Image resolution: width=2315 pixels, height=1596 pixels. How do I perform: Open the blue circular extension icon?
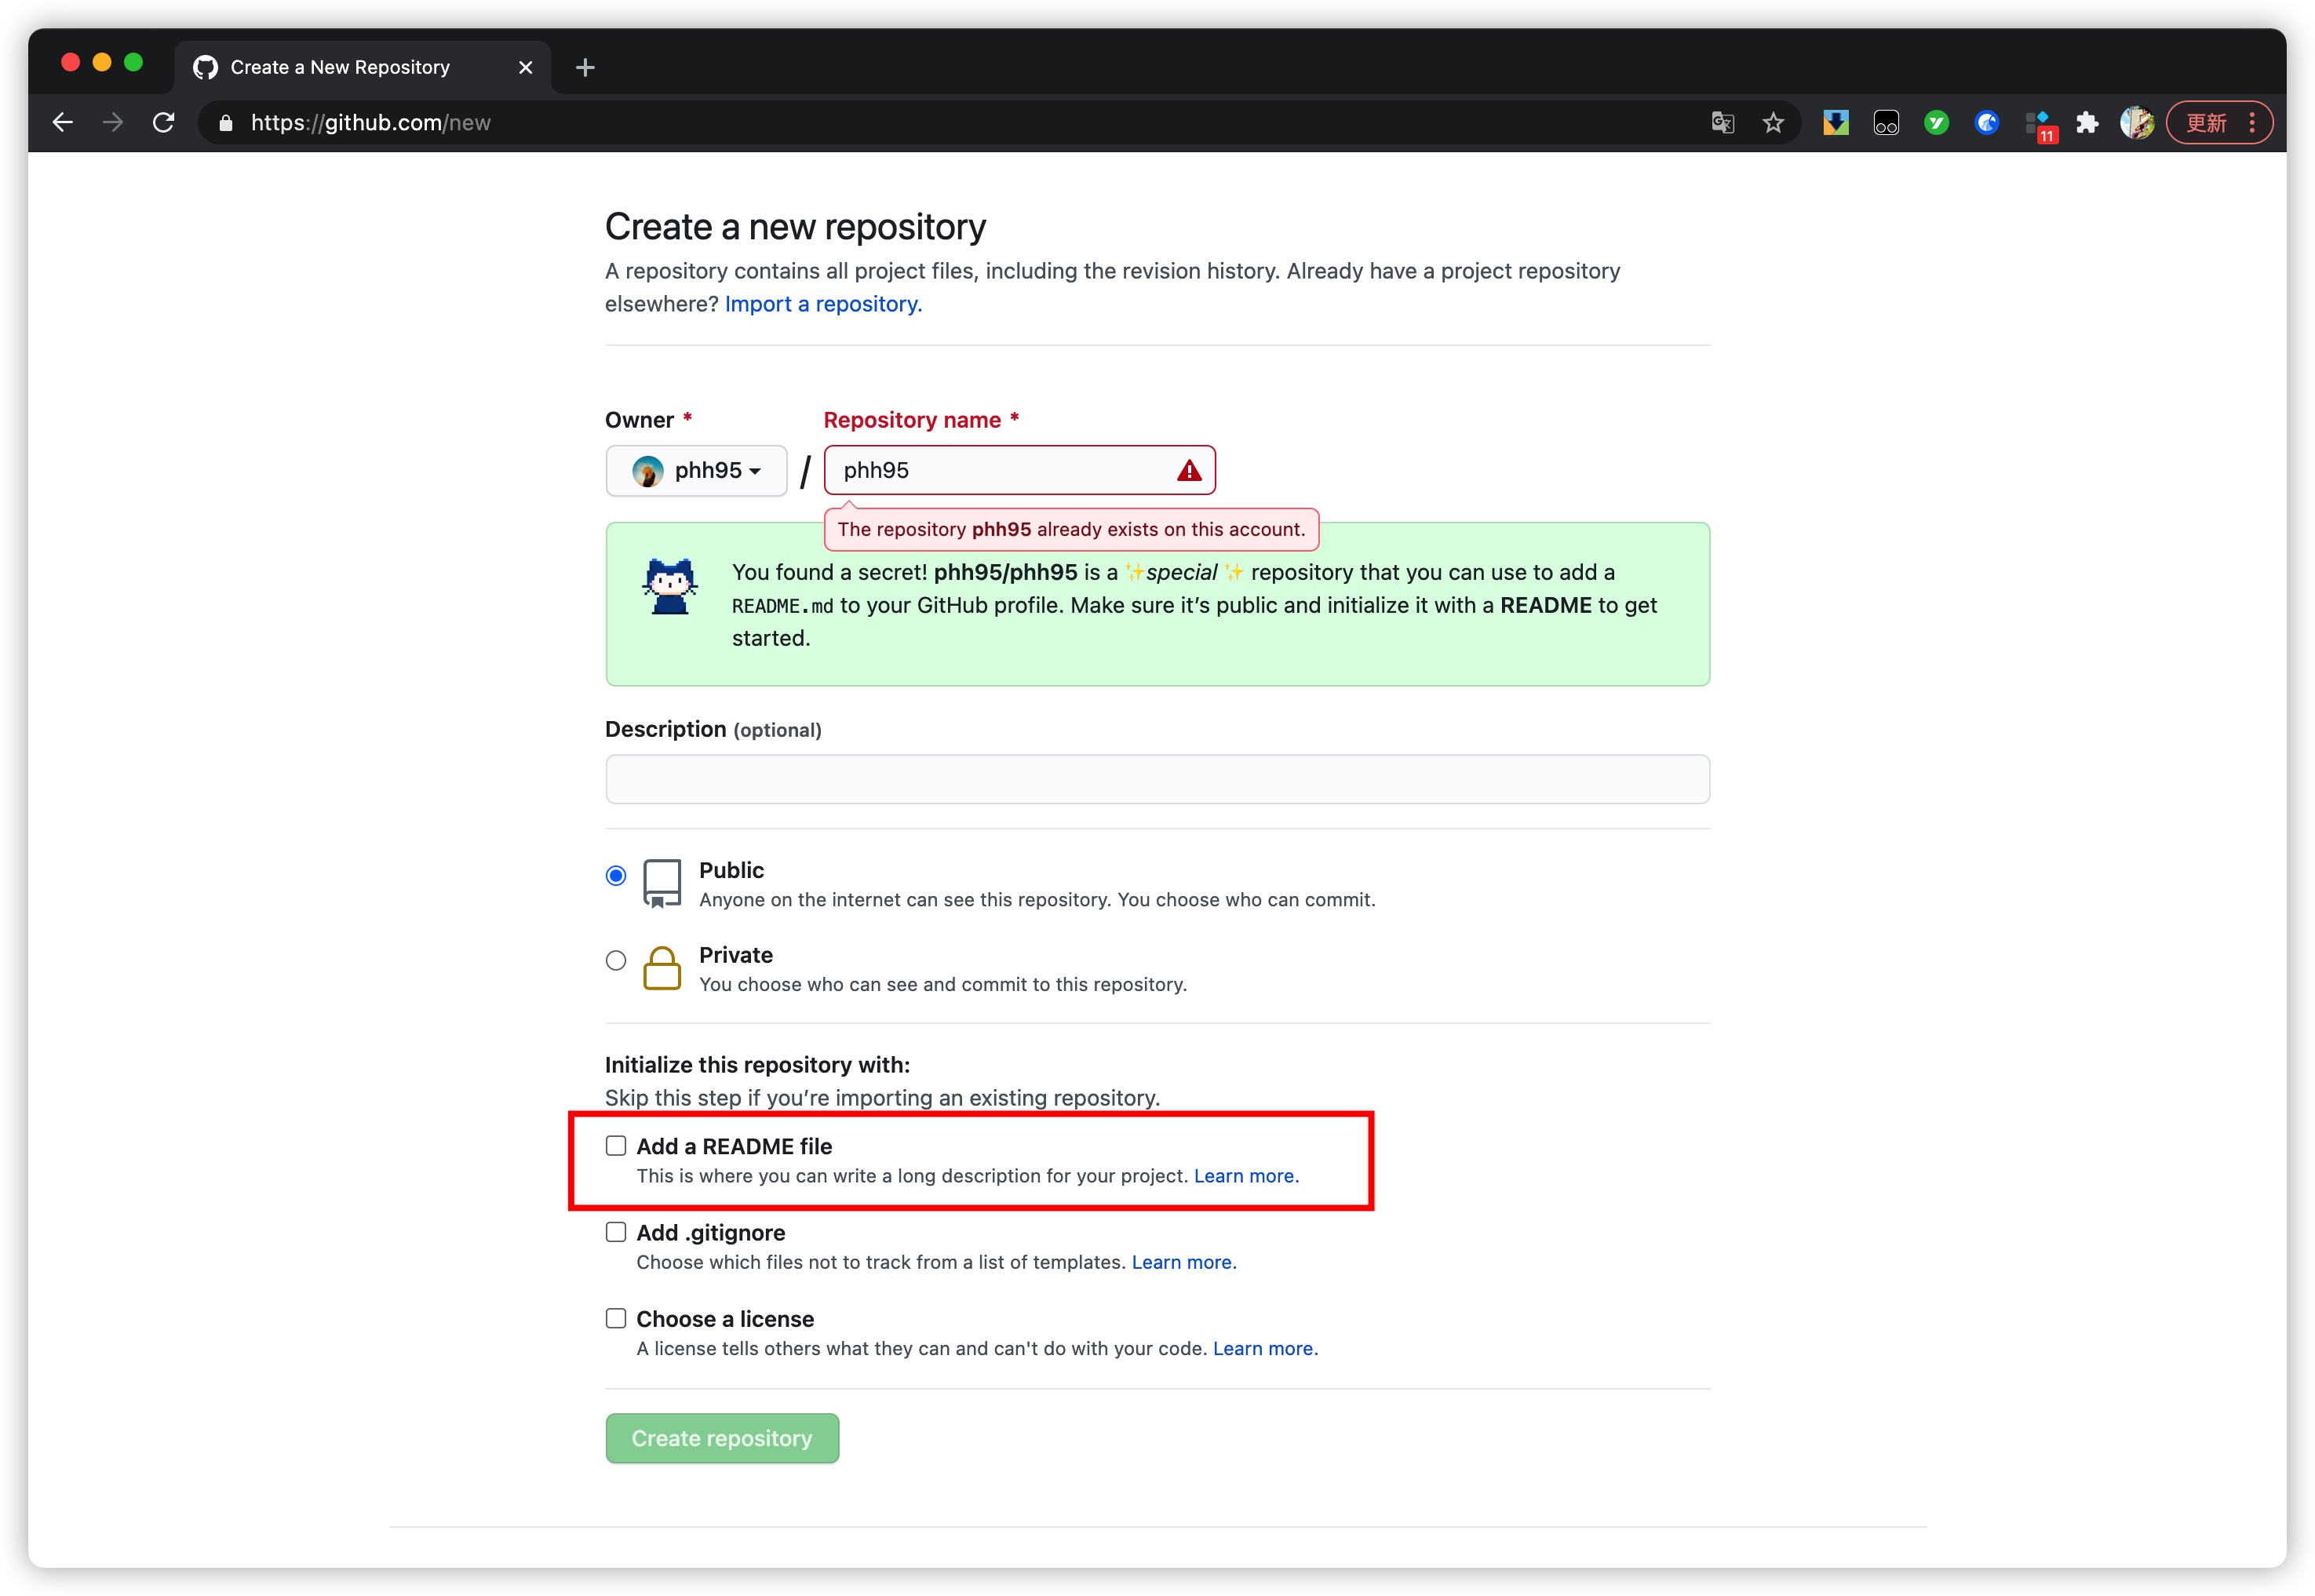click(x=1987, y=123)
